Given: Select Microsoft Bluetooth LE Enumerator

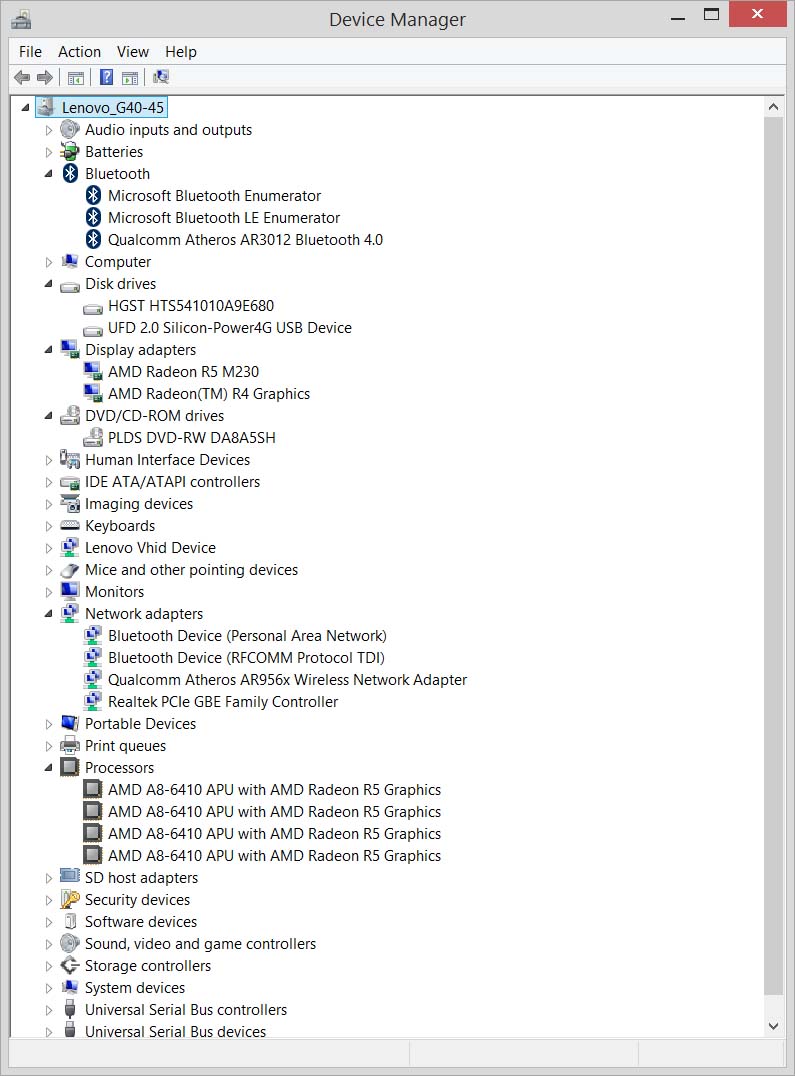Looking at the screenshot, I should [224, 218].
